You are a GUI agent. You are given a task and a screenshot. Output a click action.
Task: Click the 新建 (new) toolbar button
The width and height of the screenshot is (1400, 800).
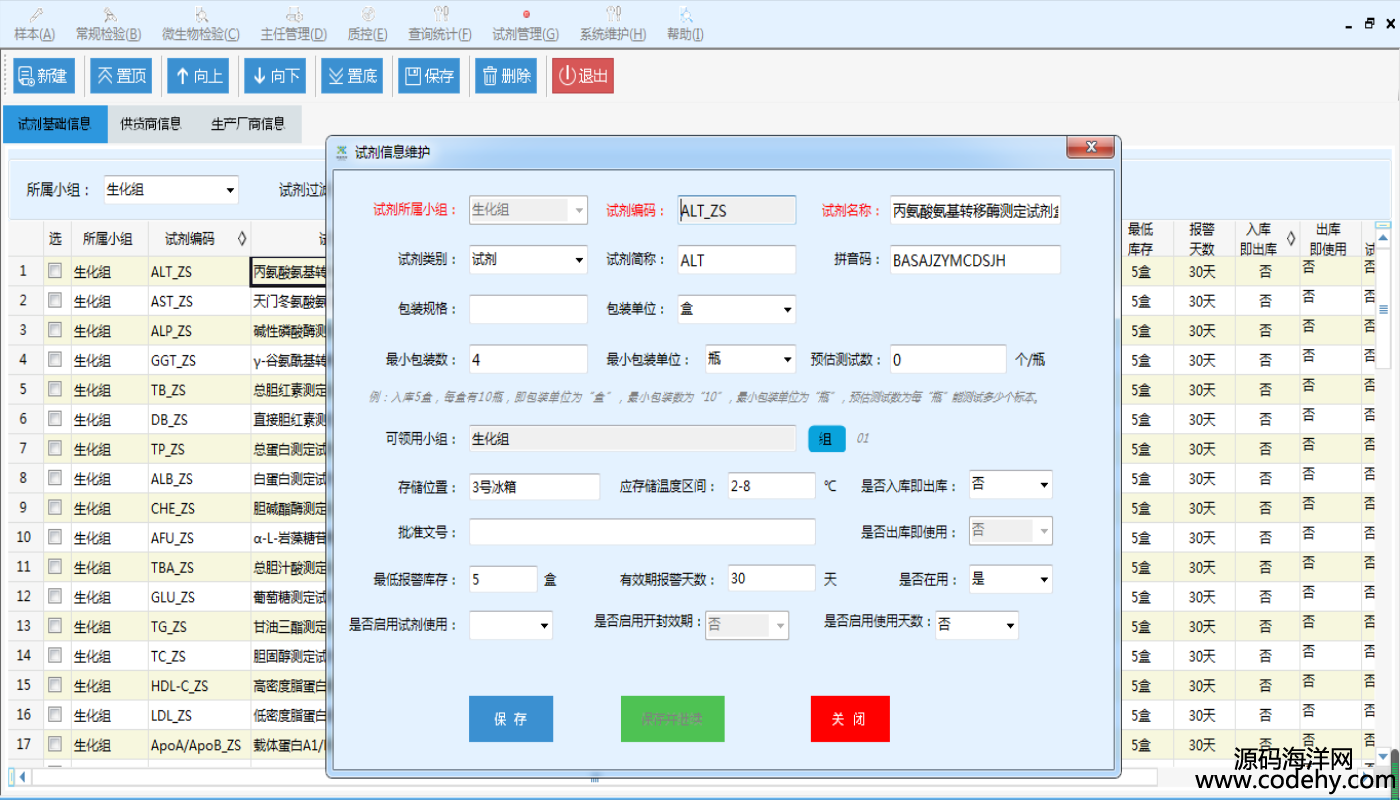[44, 75]
